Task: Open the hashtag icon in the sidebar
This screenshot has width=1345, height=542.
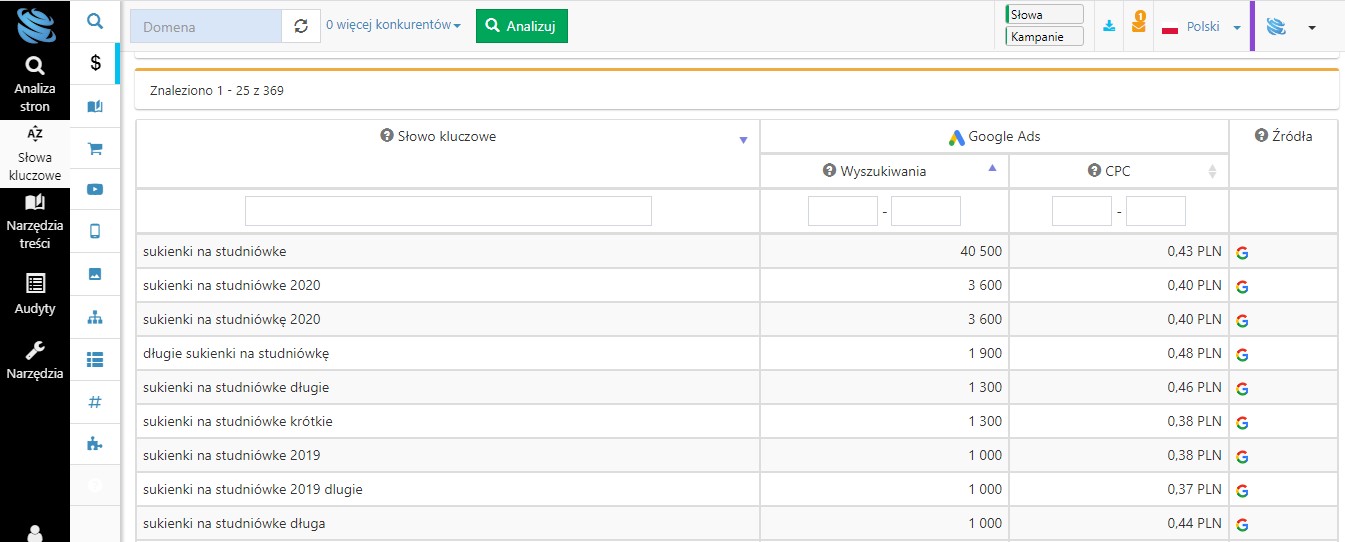Action: pos(95,401)
